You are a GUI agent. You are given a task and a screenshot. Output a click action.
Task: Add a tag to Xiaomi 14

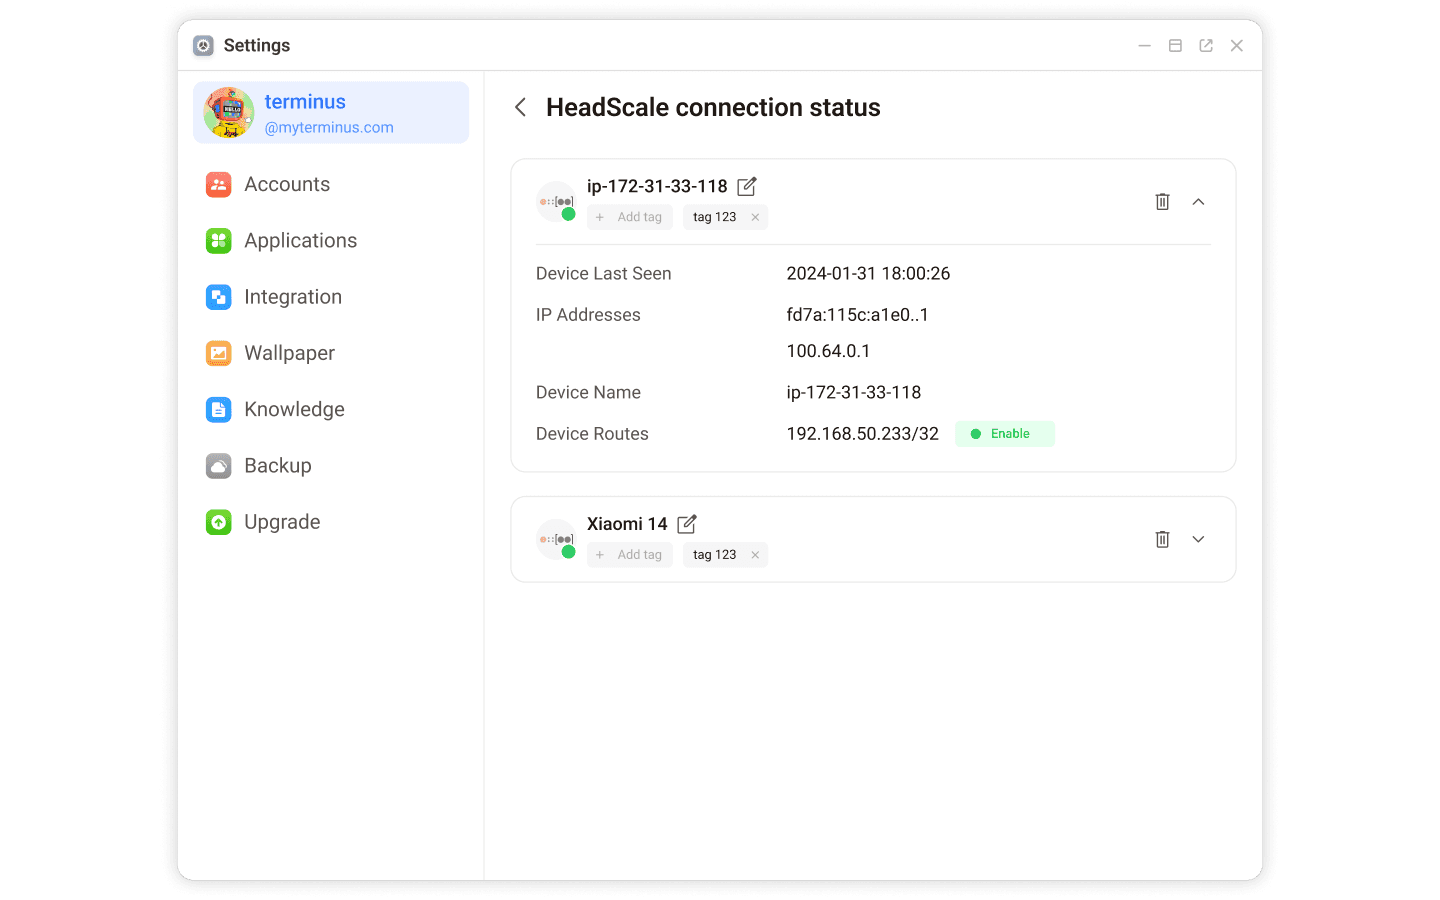coord(630,555)
